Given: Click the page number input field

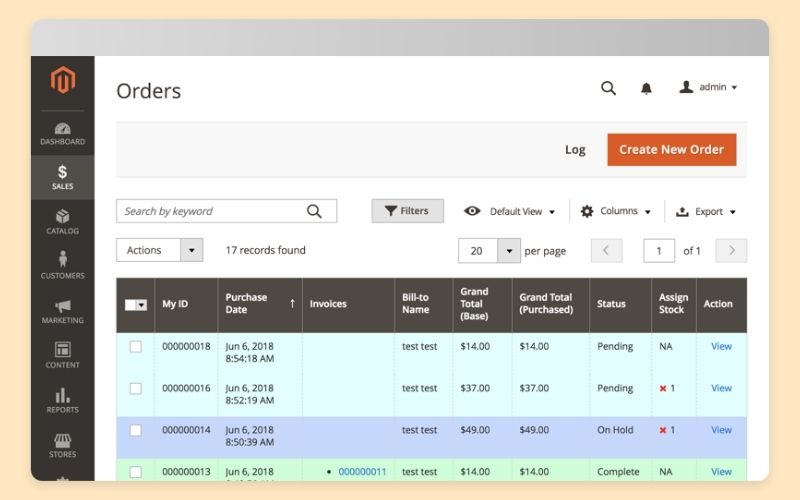Looking at the screenshot, I should click(659, 251).
